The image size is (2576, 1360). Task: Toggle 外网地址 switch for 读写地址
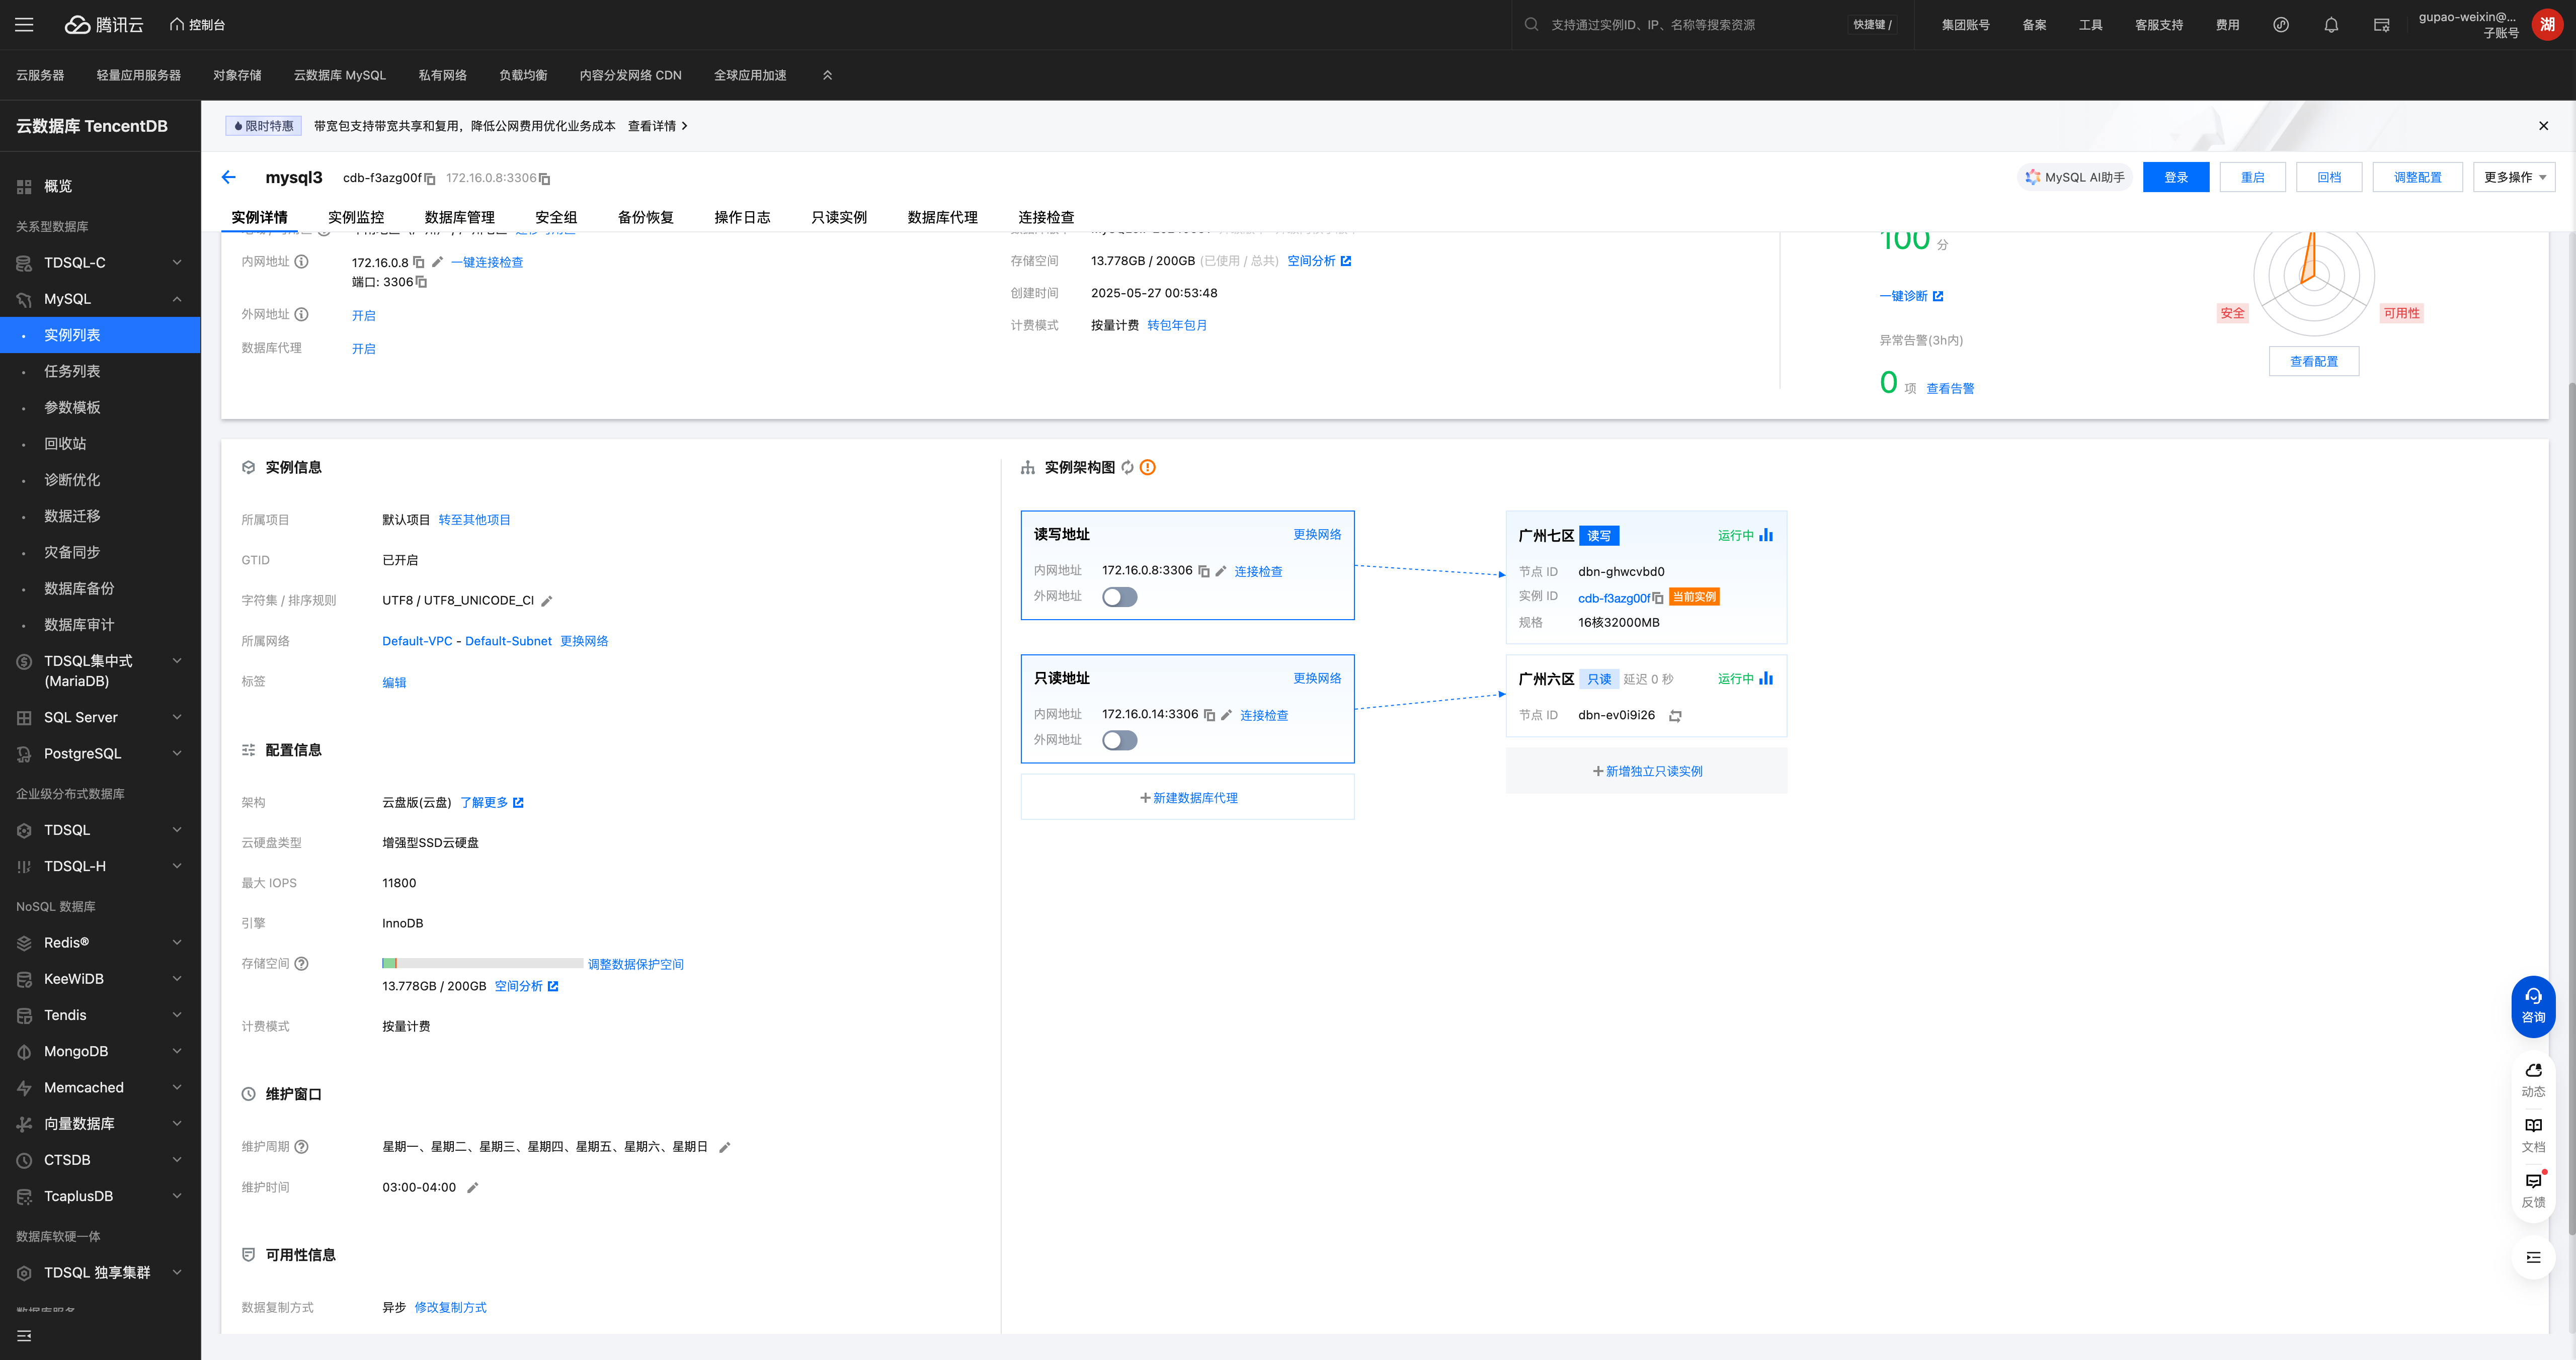(1119, 597)
